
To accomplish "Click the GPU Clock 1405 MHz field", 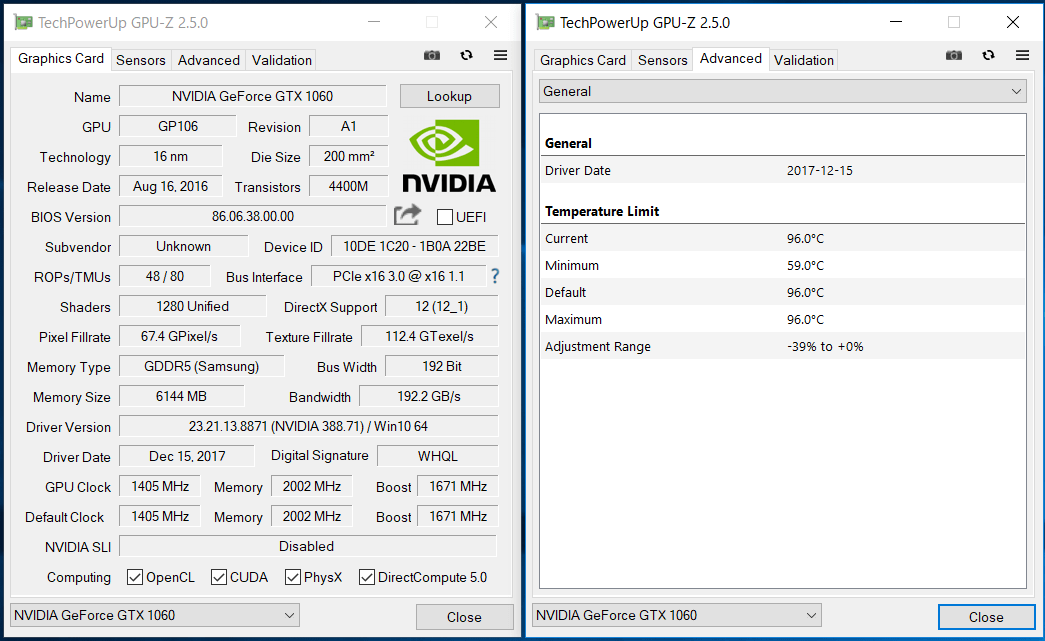I will pyautogui.click(x=160, y=486).
